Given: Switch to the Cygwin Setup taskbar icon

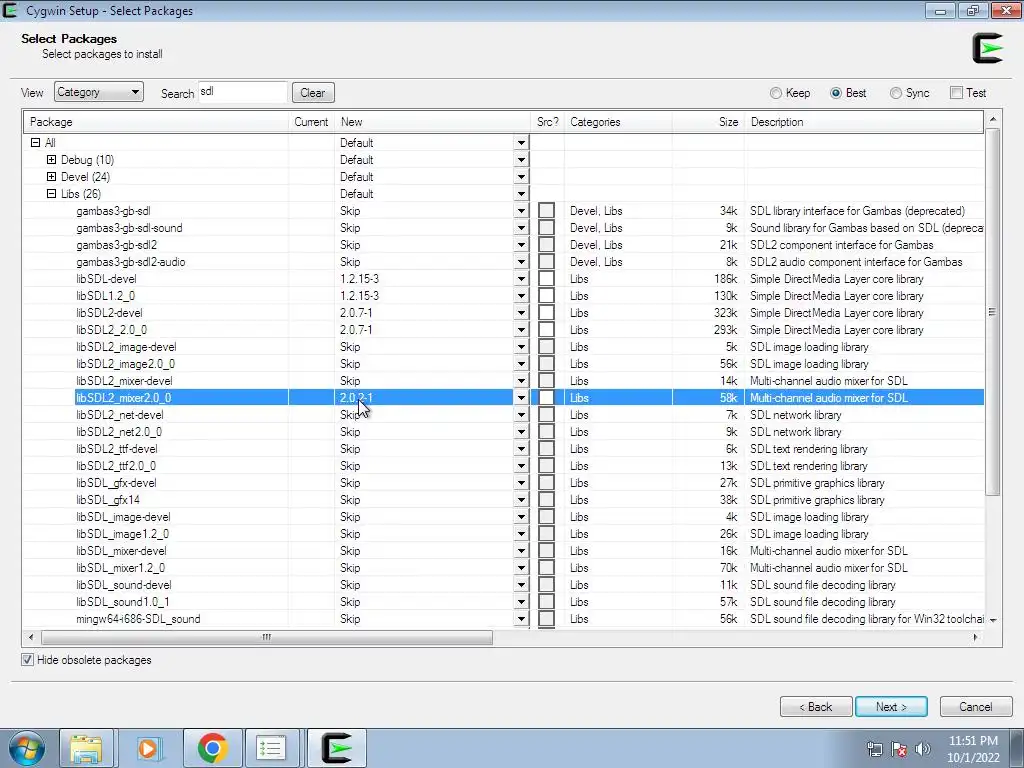Looking at the screenshot, I should click(x=337, y=748).
